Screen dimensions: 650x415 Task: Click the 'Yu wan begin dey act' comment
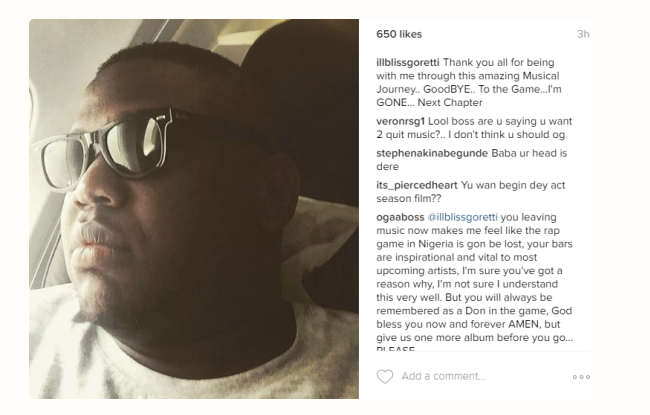(x=471, y=192)
